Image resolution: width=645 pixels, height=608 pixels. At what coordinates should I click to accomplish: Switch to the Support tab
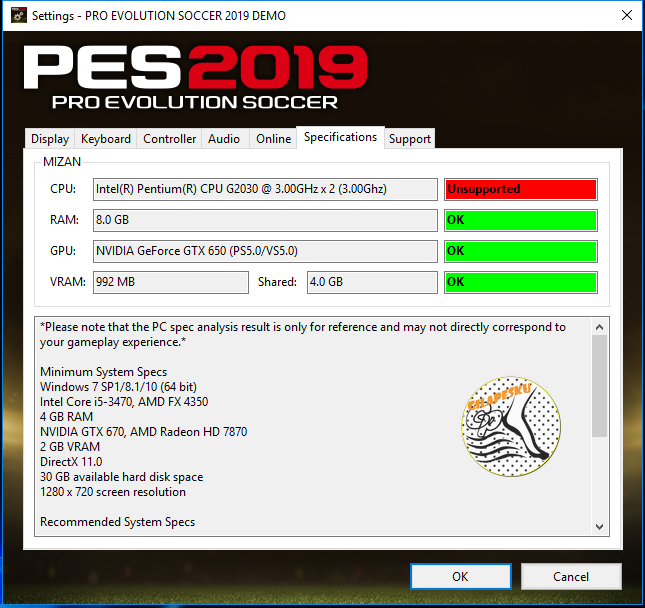pos(410,139)
